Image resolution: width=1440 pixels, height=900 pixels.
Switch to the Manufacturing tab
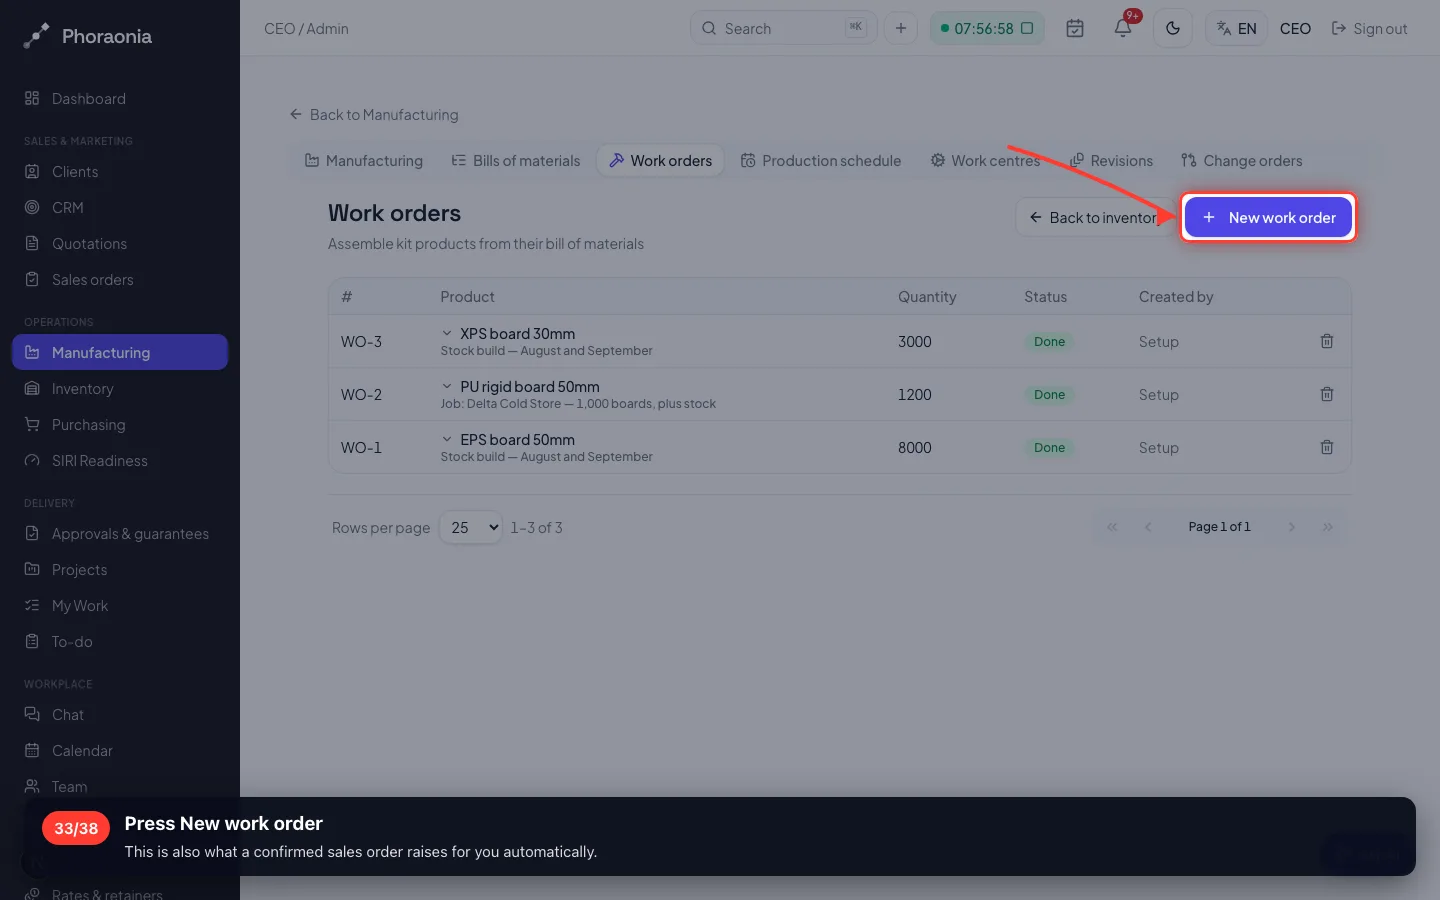363,160
